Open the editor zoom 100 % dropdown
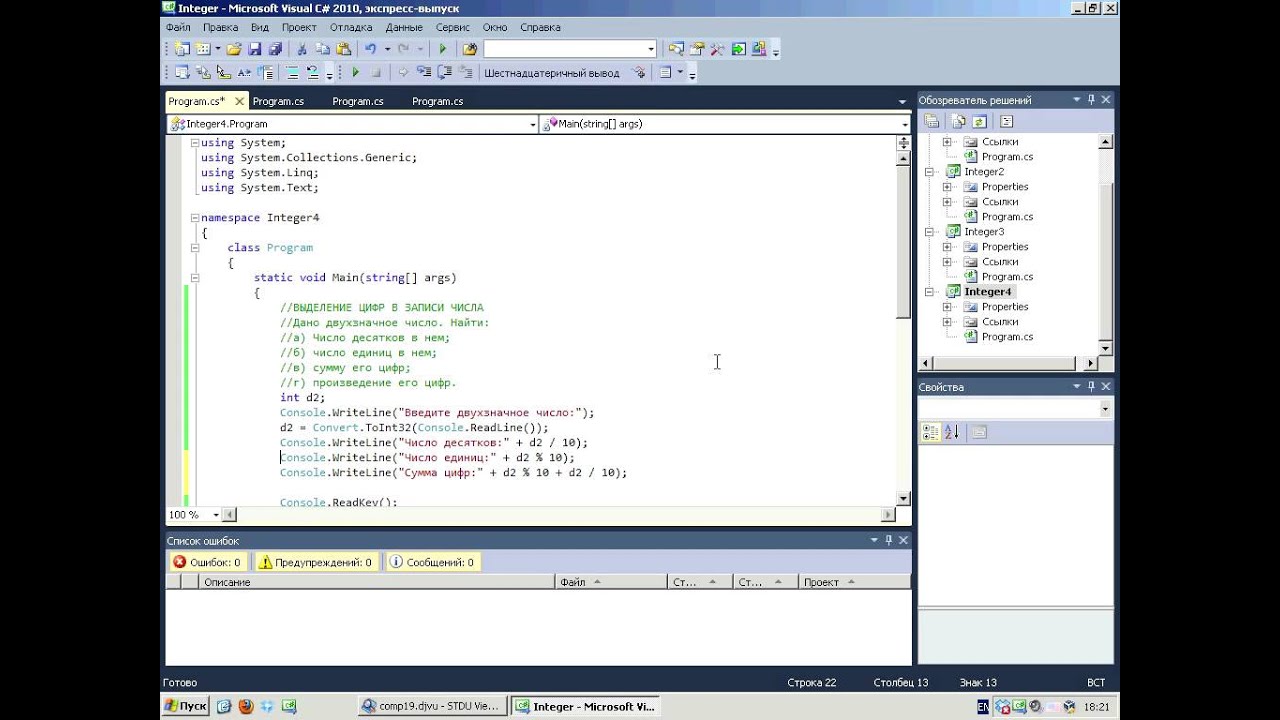This screenshot has height=720, width=1280. [x=215, y=515]
